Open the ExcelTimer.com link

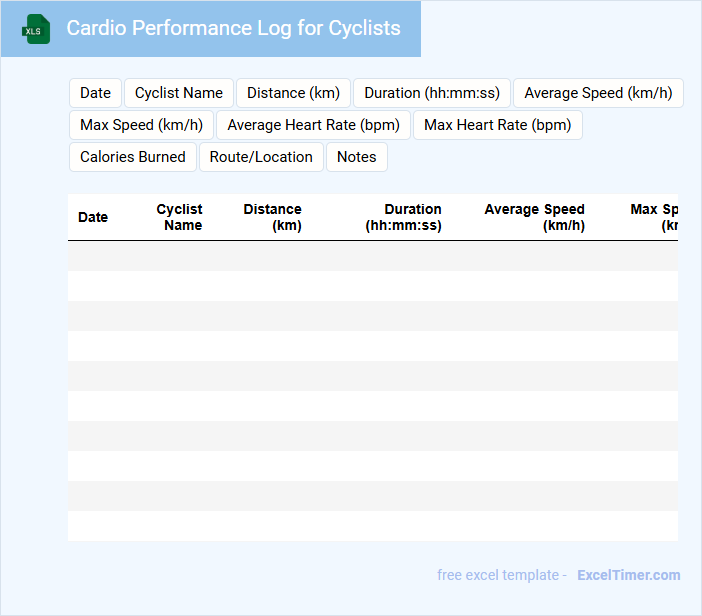[628, 575]
